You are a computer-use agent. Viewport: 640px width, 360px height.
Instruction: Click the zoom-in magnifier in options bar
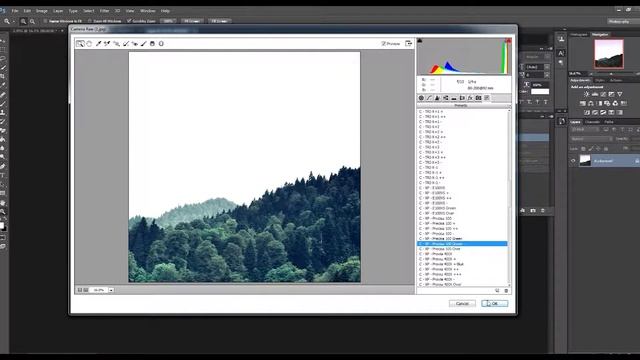click(23, 21)
